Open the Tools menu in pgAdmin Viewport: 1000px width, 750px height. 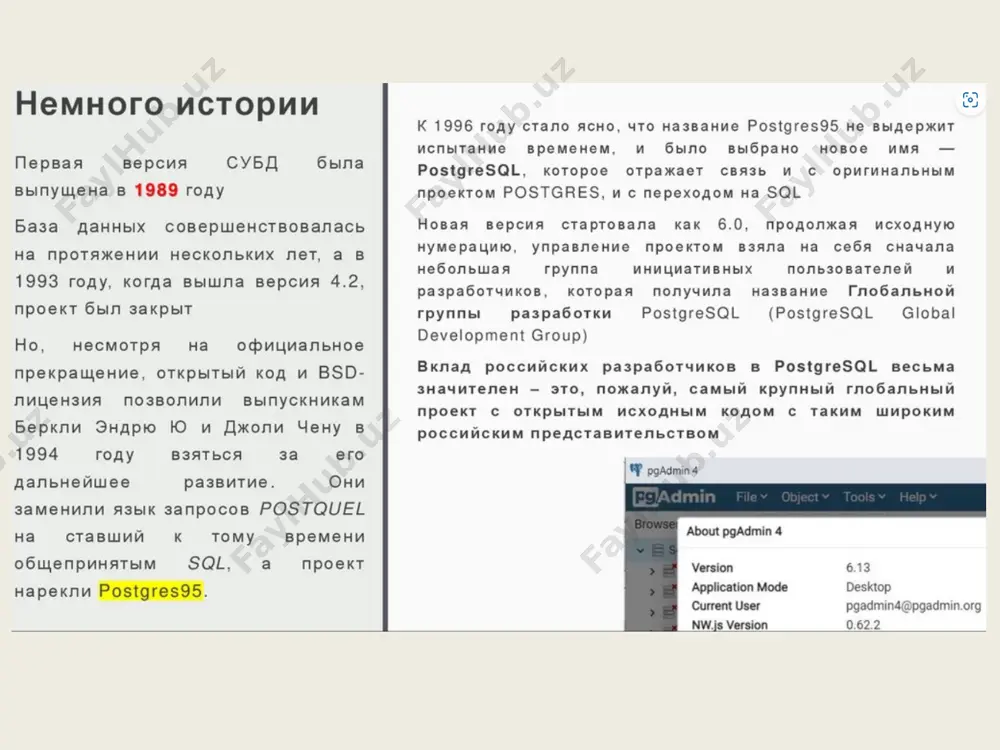(x=864, y=497)
